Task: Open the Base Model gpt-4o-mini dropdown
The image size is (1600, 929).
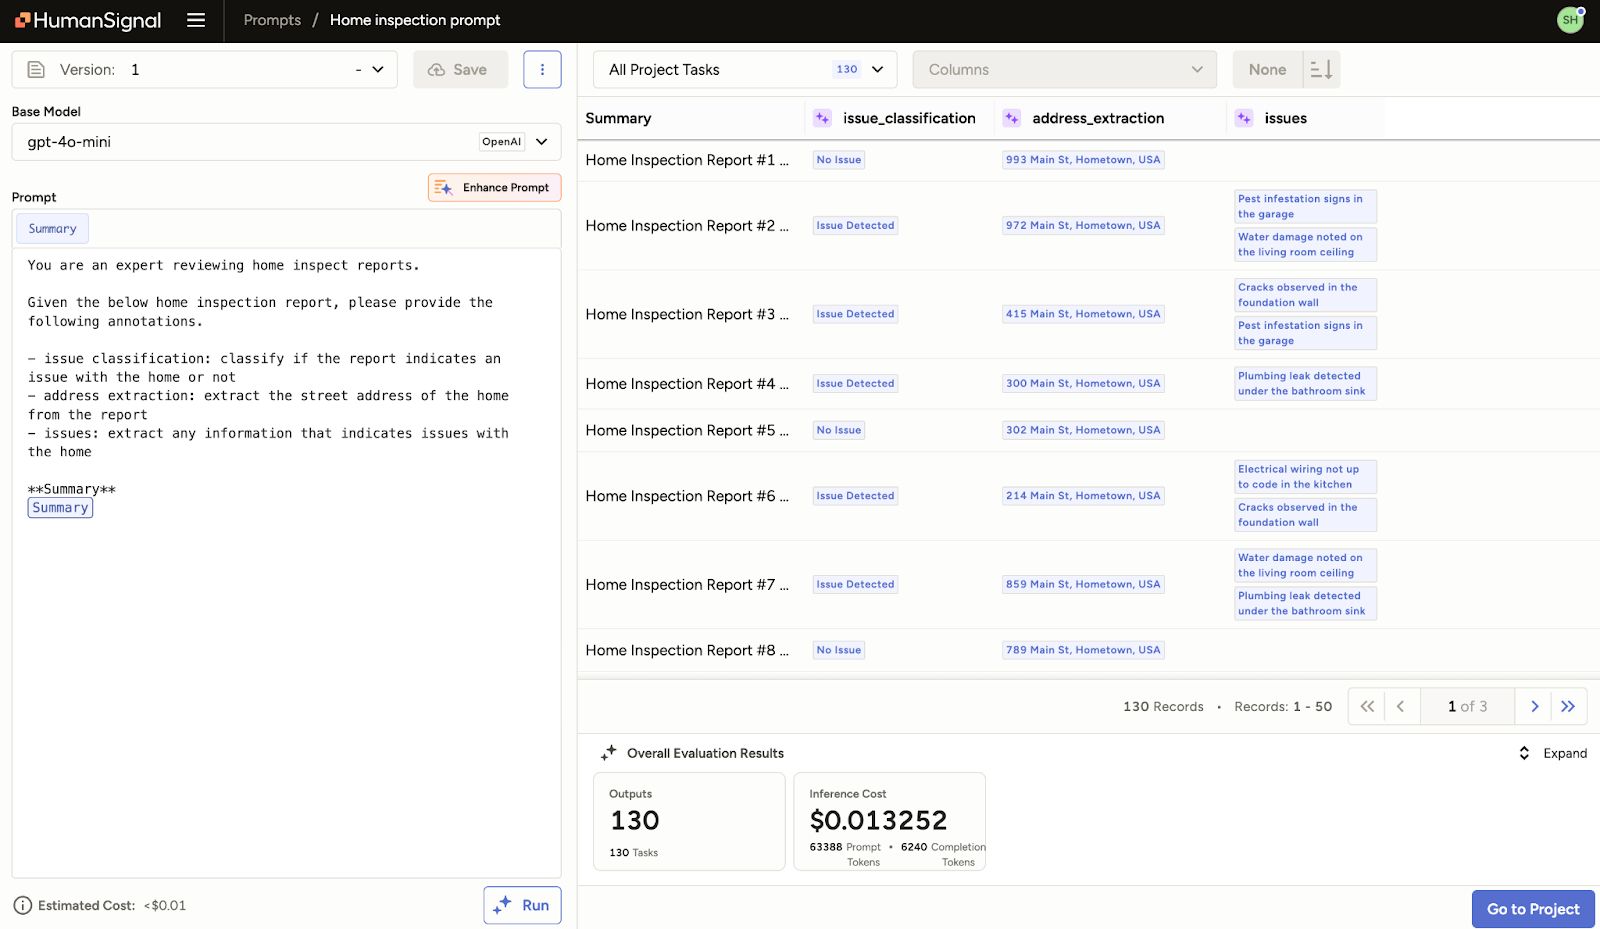Action: pos(286,142)
